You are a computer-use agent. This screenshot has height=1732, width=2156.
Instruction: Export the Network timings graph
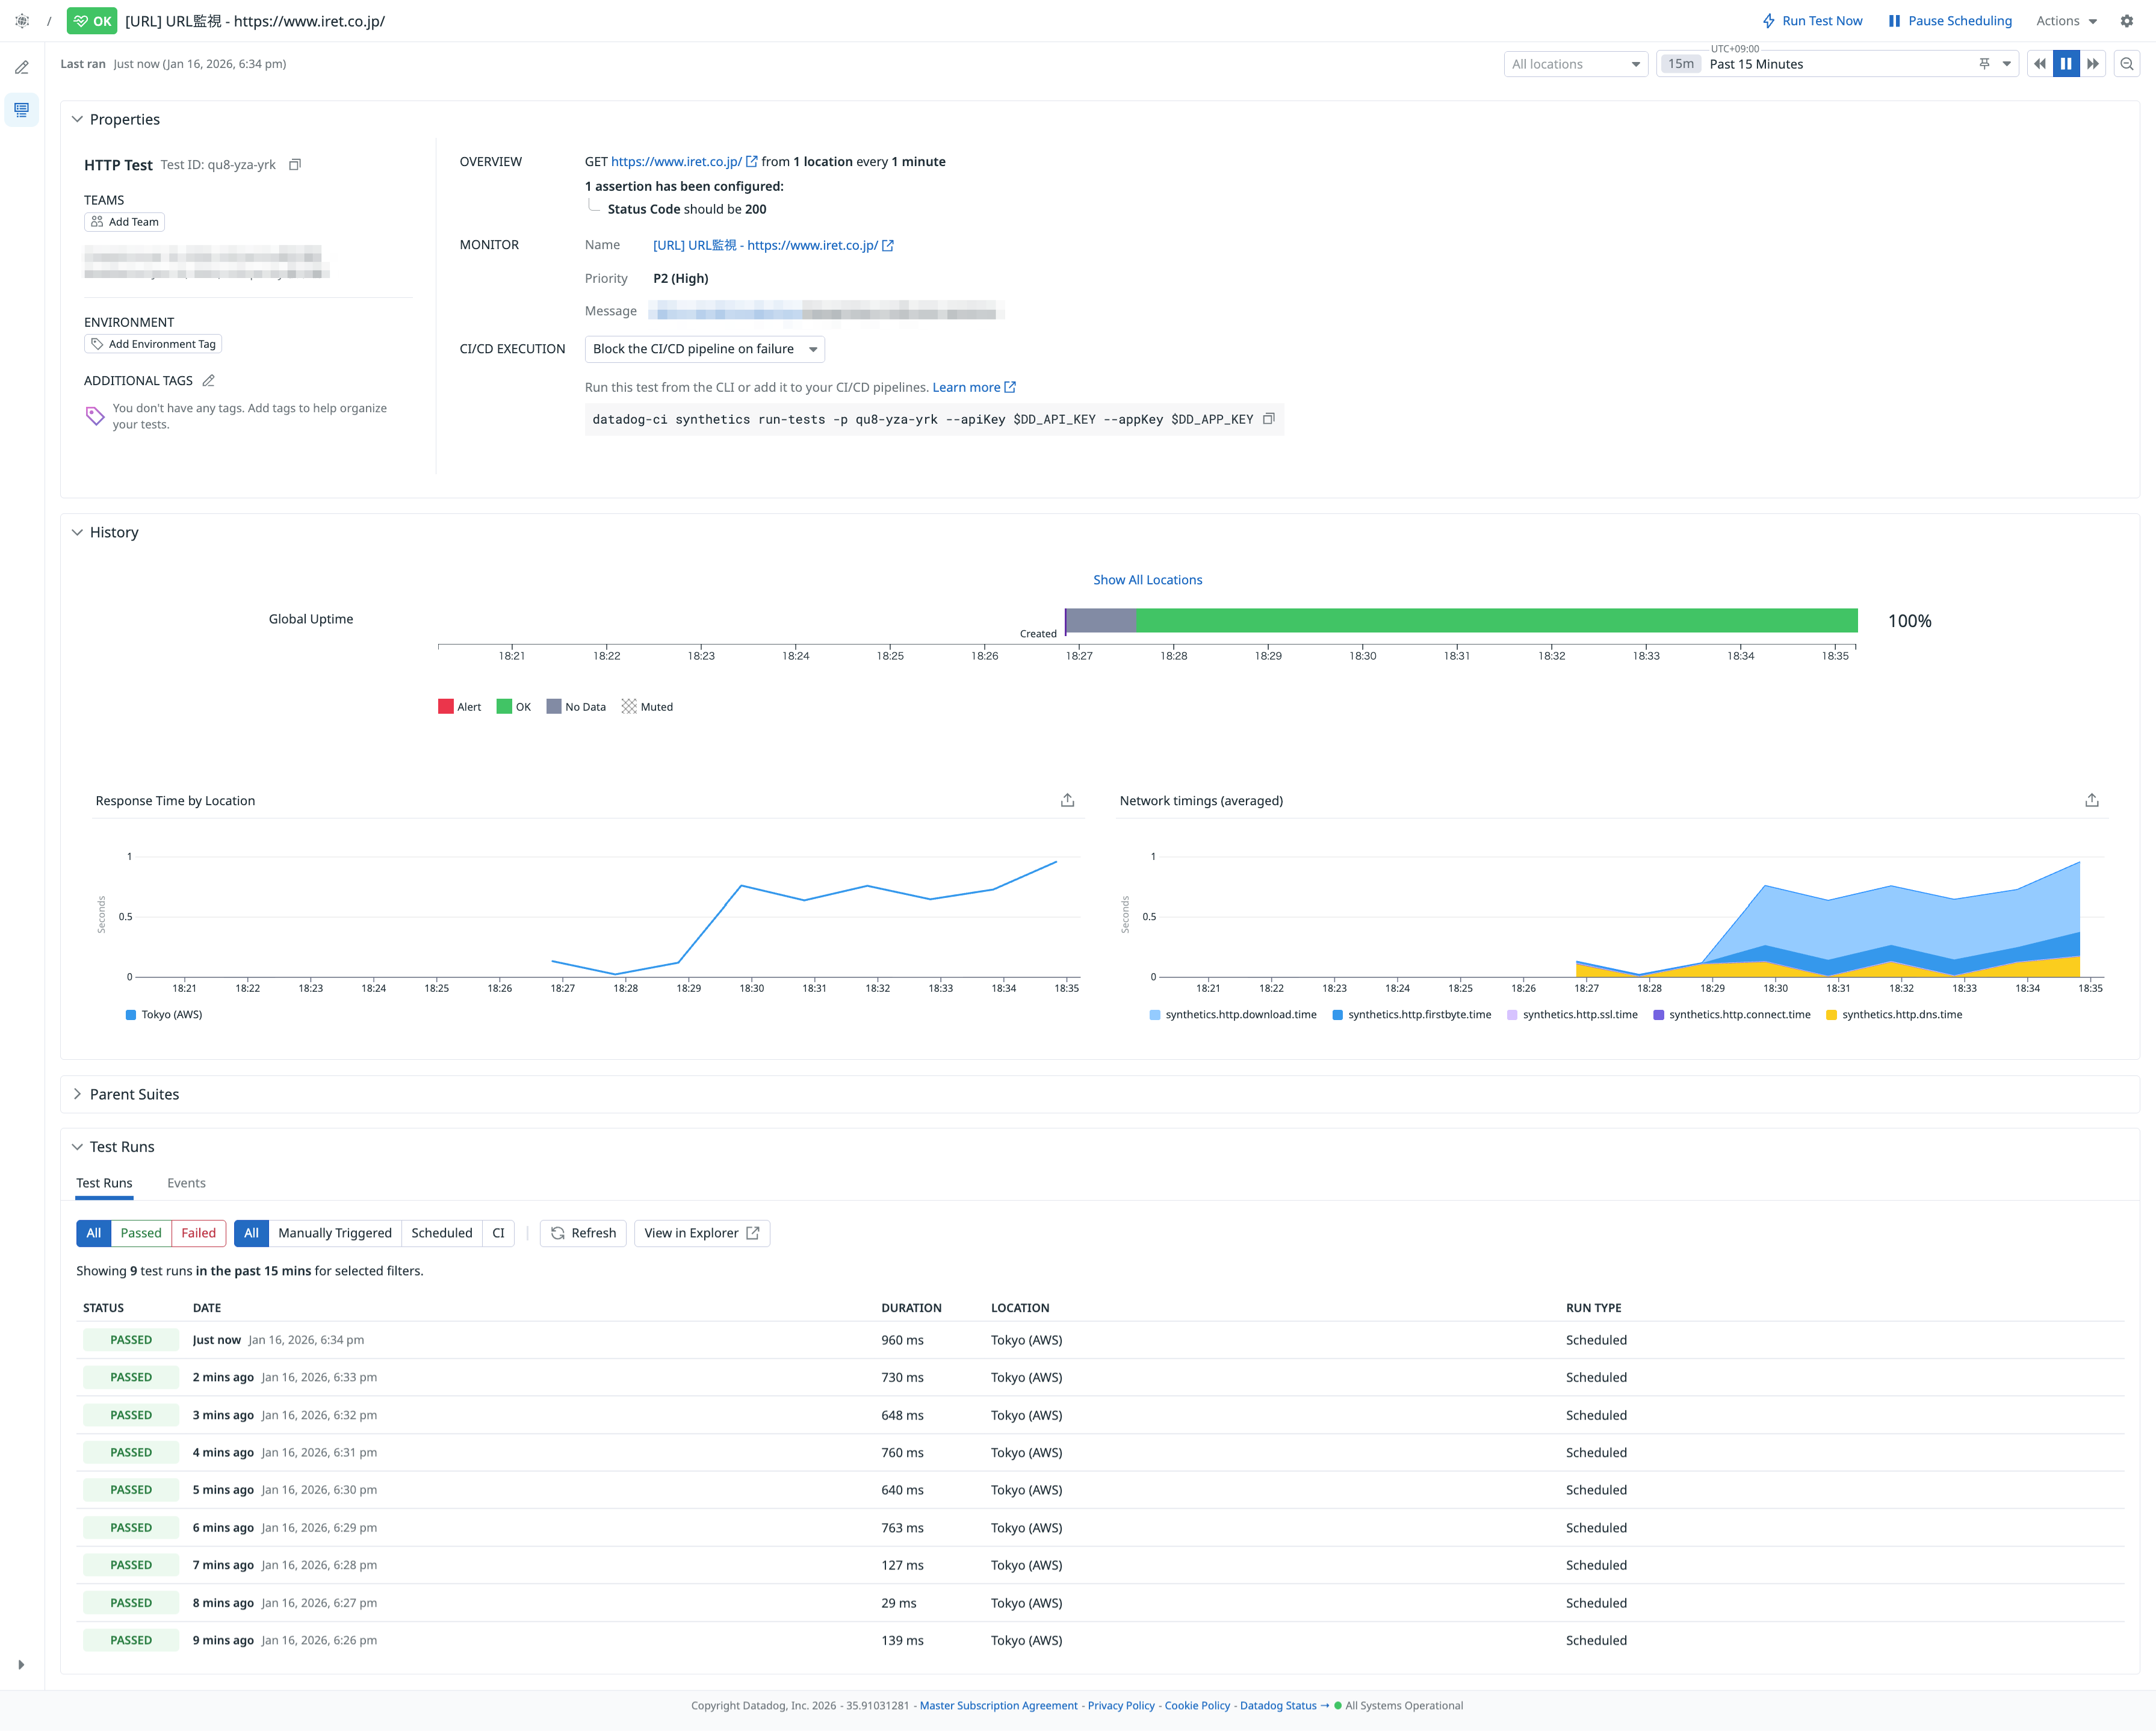click(x=2091, y=800)
